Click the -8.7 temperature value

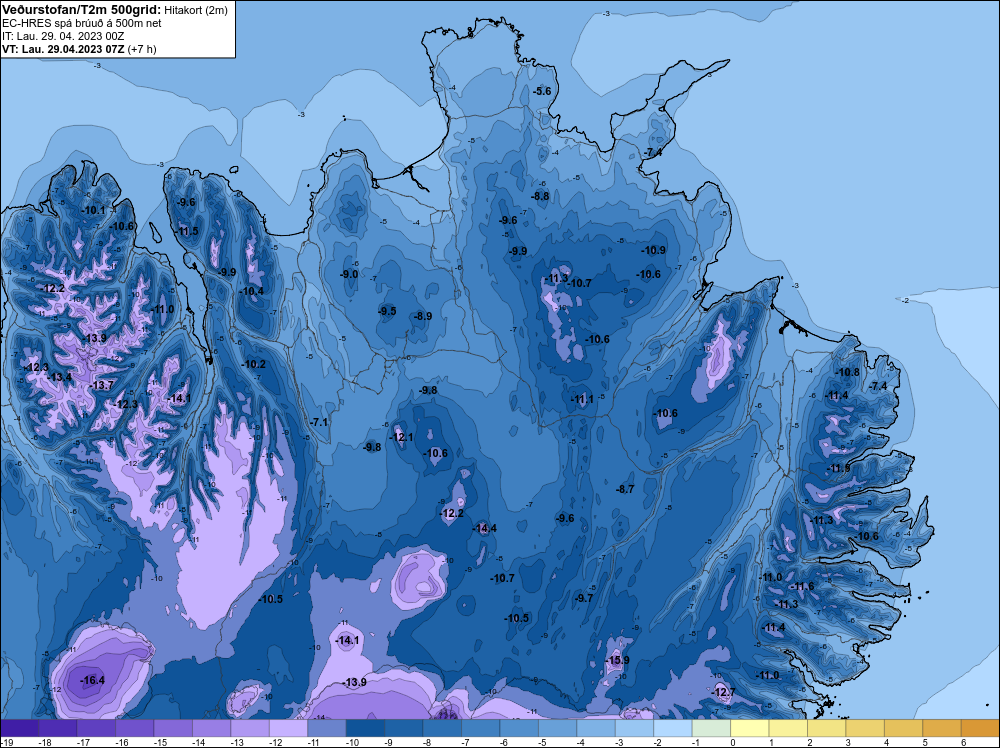click(x=625, y=489)
